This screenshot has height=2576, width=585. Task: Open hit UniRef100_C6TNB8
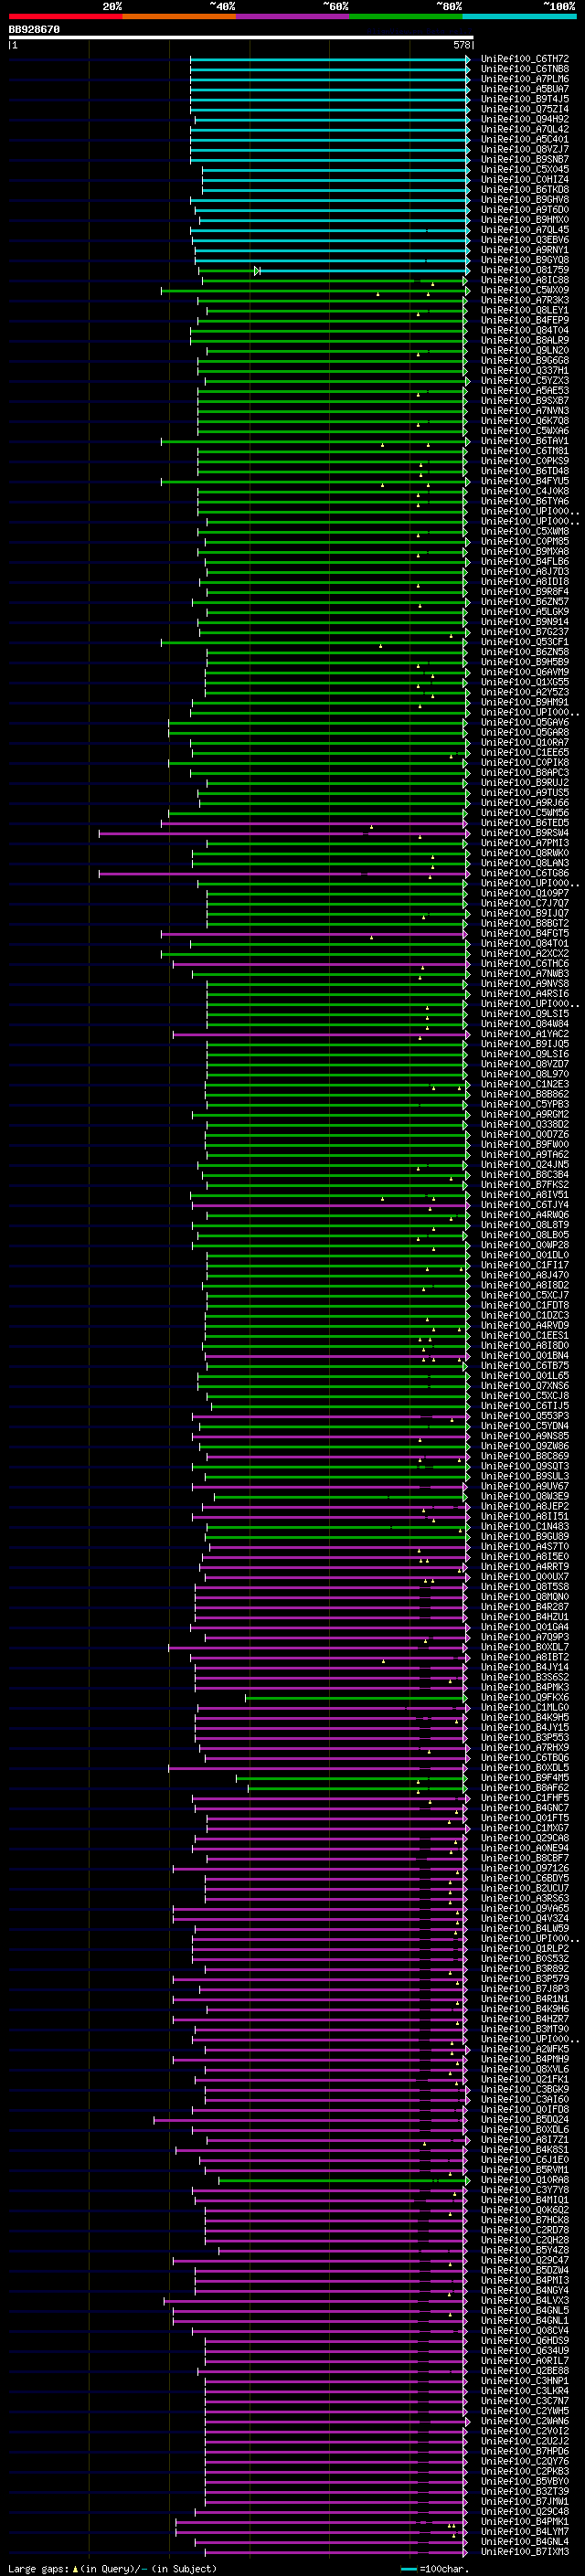[x=525, y=69]
